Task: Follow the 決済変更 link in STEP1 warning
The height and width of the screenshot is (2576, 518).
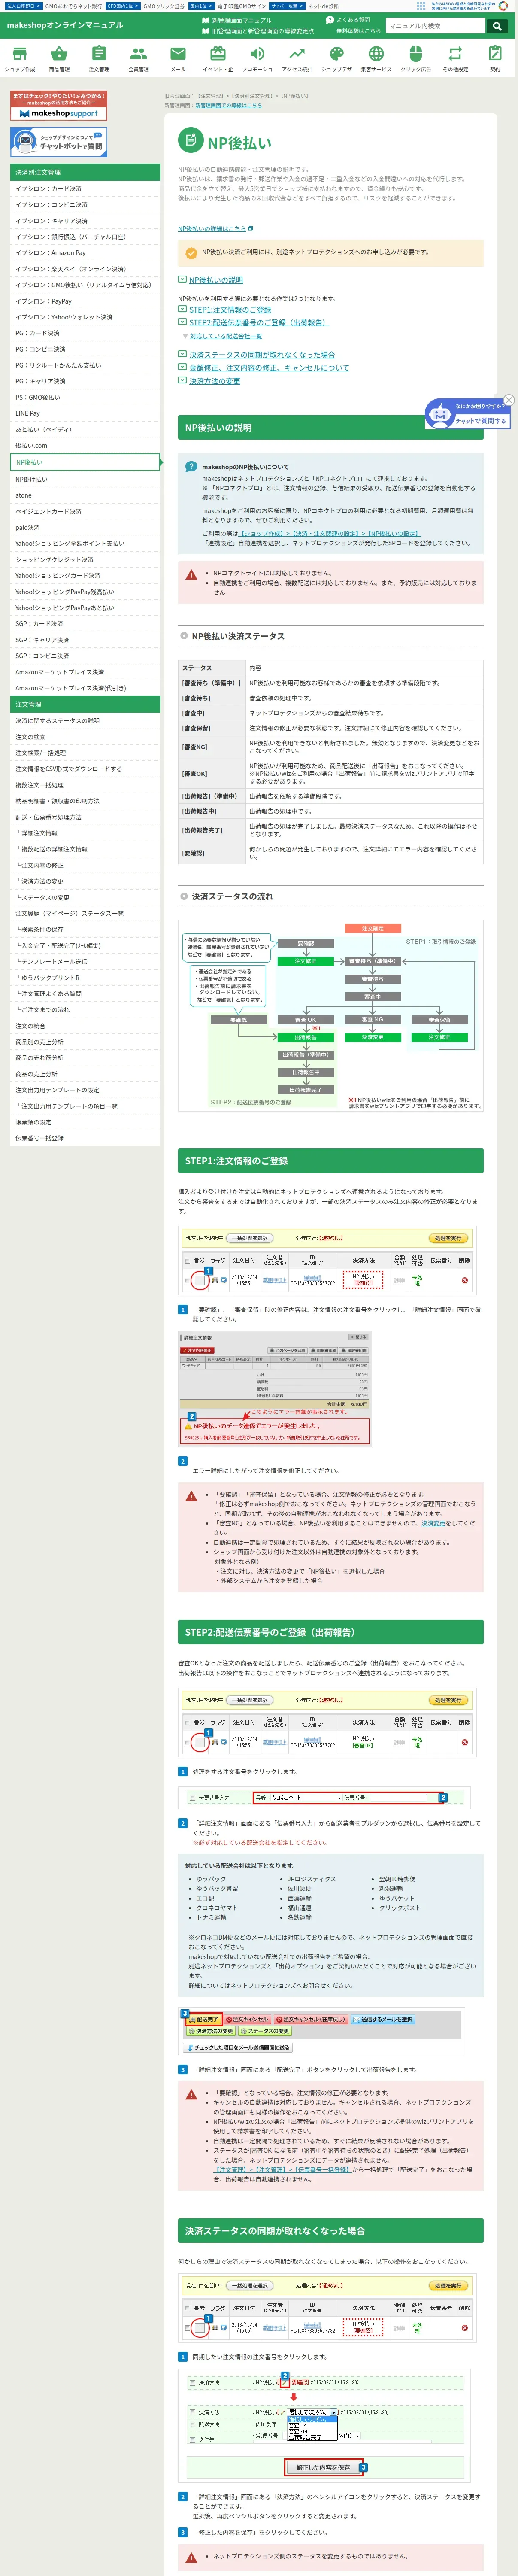Action: [x=433, y=1523]
